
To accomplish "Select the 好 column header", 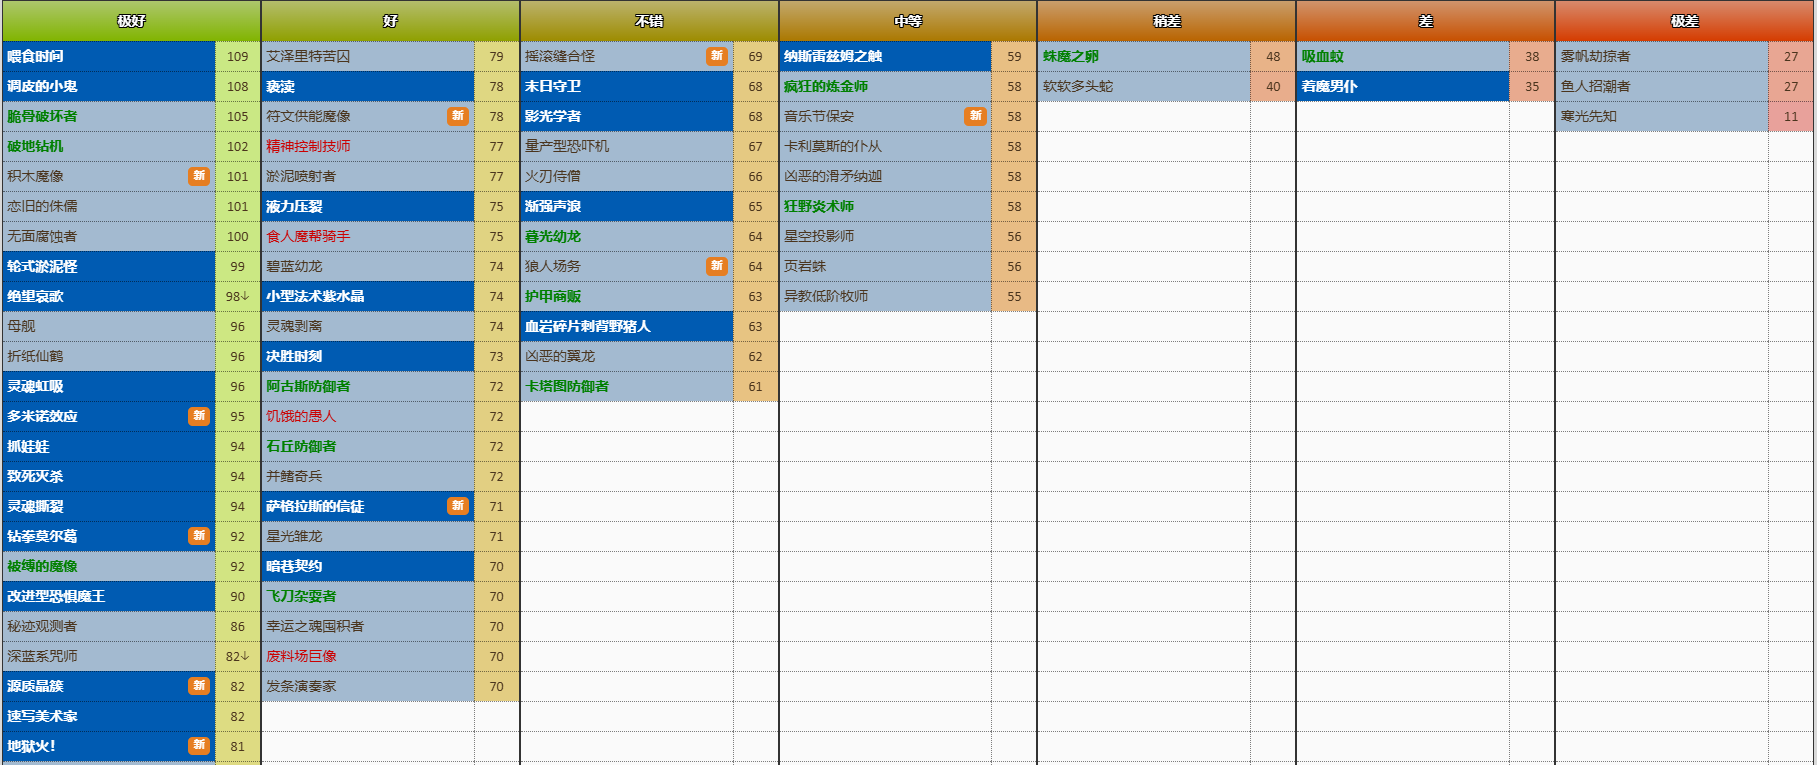I will (390, 21).
